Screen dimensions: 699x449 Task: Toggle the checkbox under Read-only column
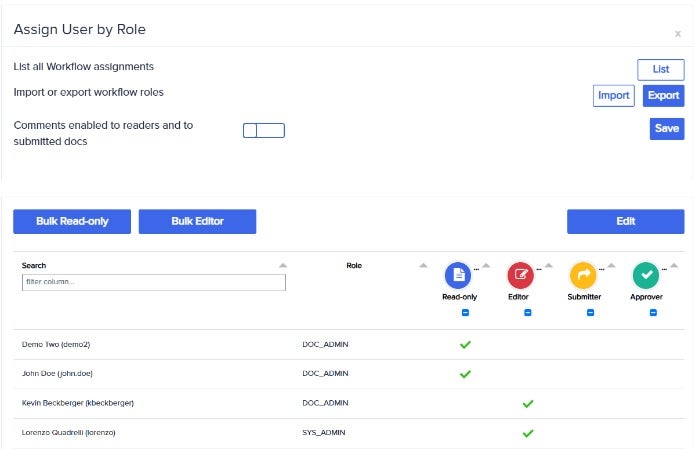[465, 313]
